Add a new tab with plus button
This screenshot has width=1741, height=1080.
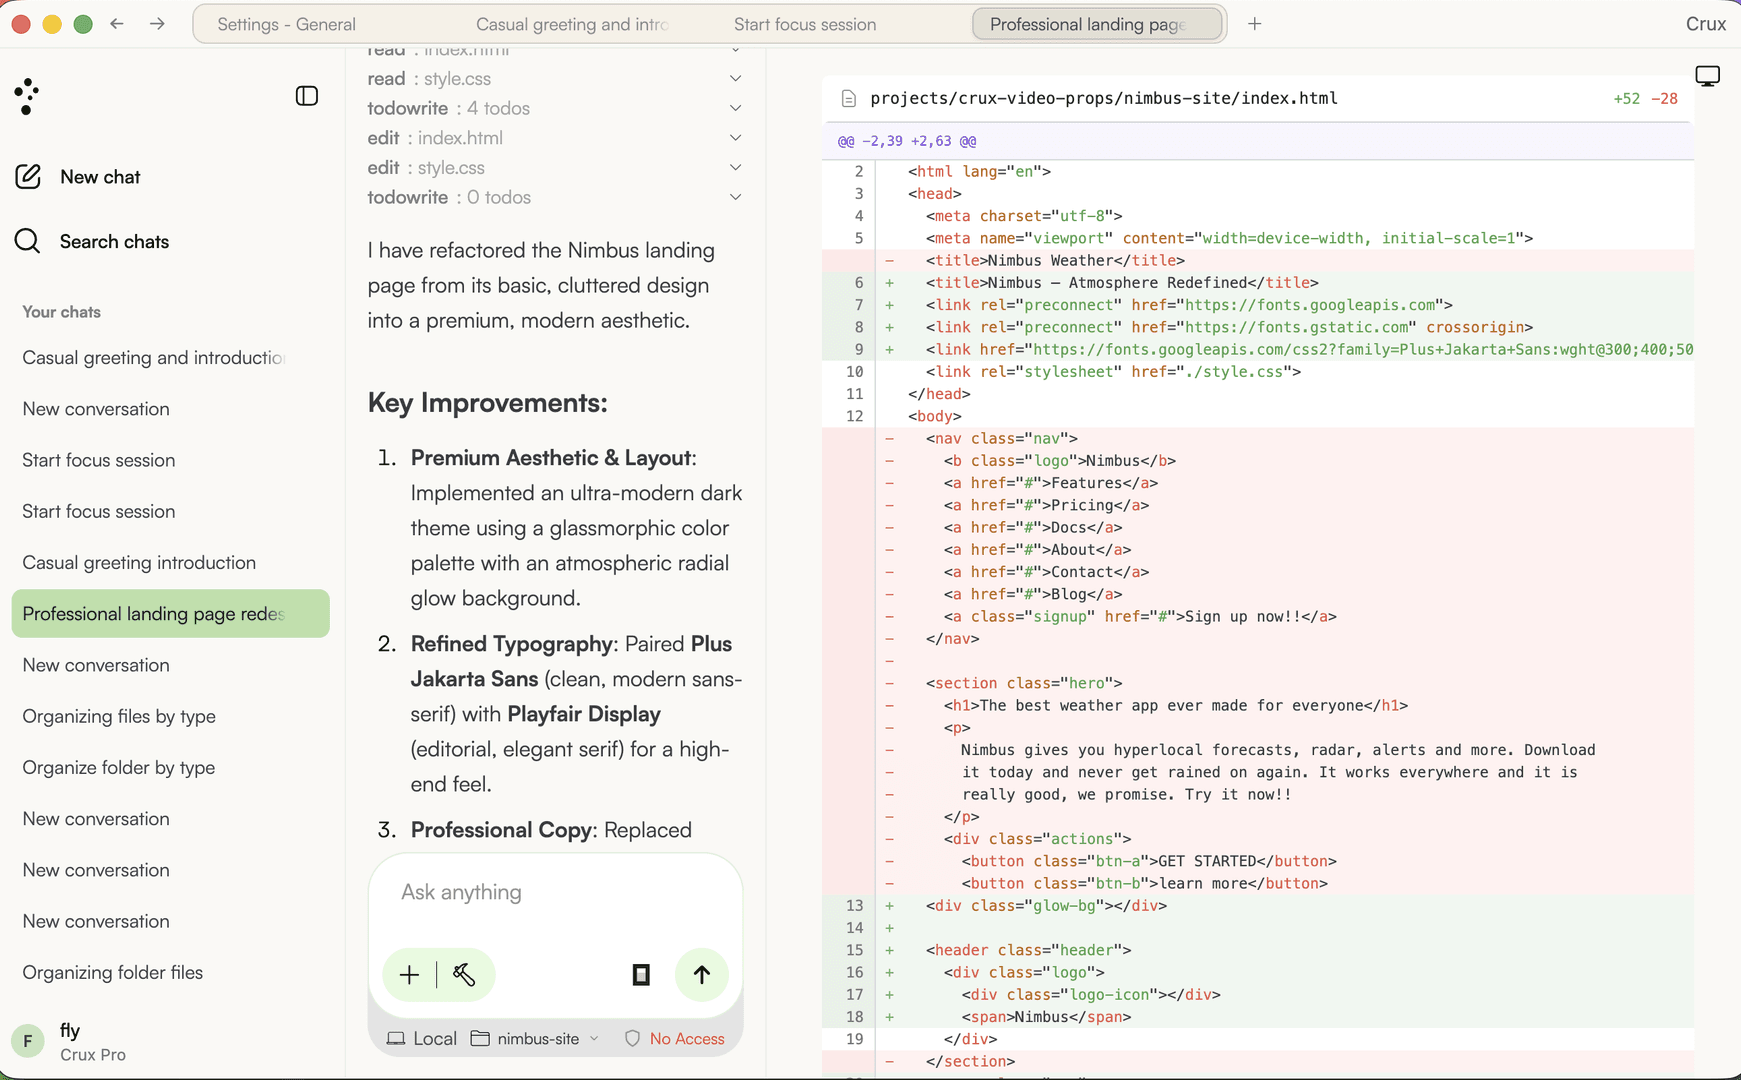[x=1254, y=24]
